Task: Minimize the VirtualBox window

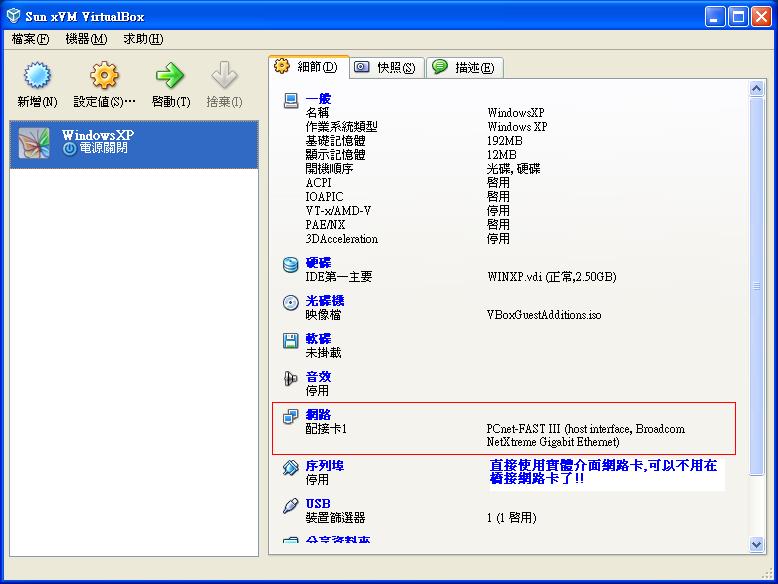Action: click(x=714, y=16)
